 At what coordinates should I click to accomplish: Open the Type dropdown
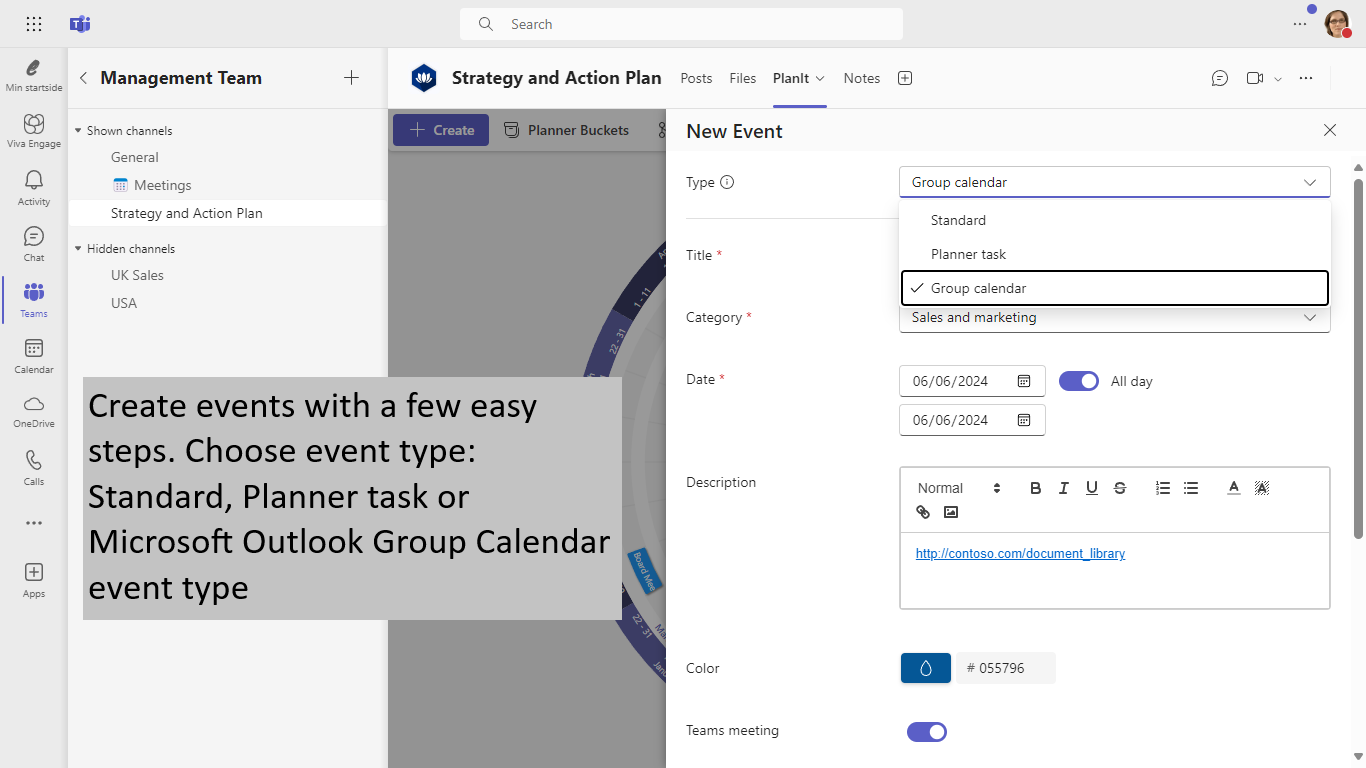click(1115, 182)
